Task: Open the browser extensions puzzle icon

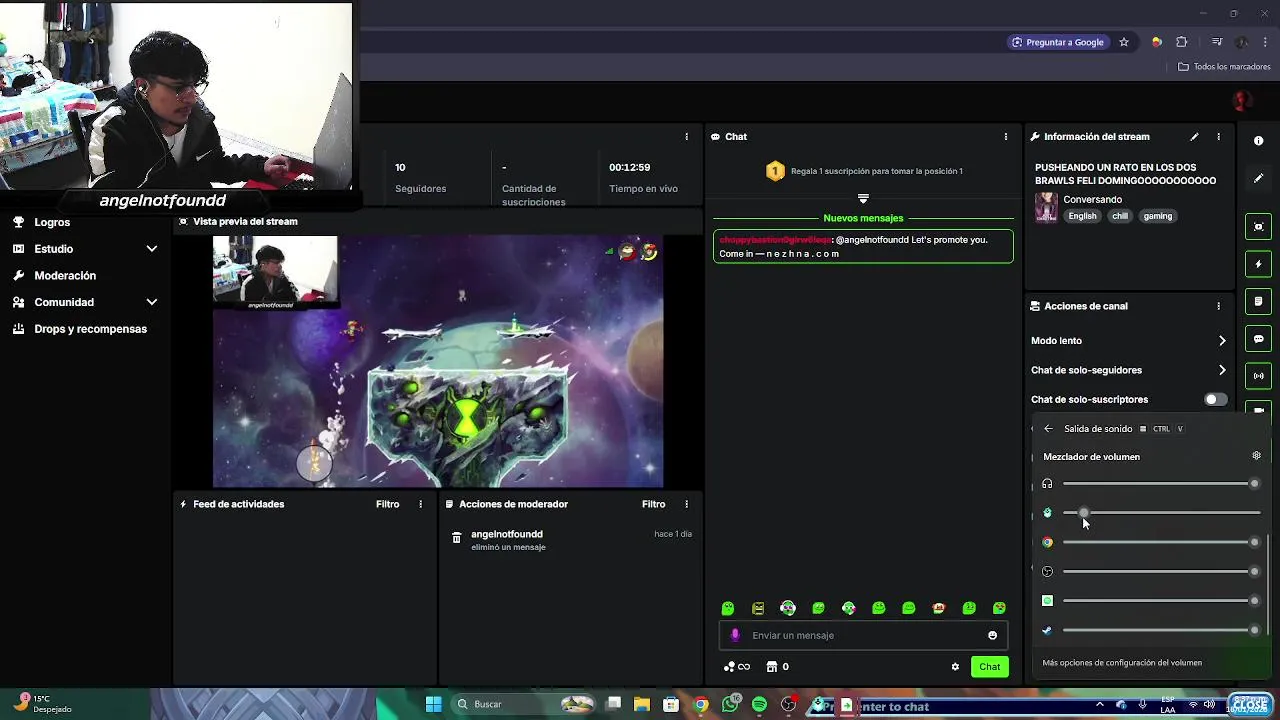Action: (1182, 42)
